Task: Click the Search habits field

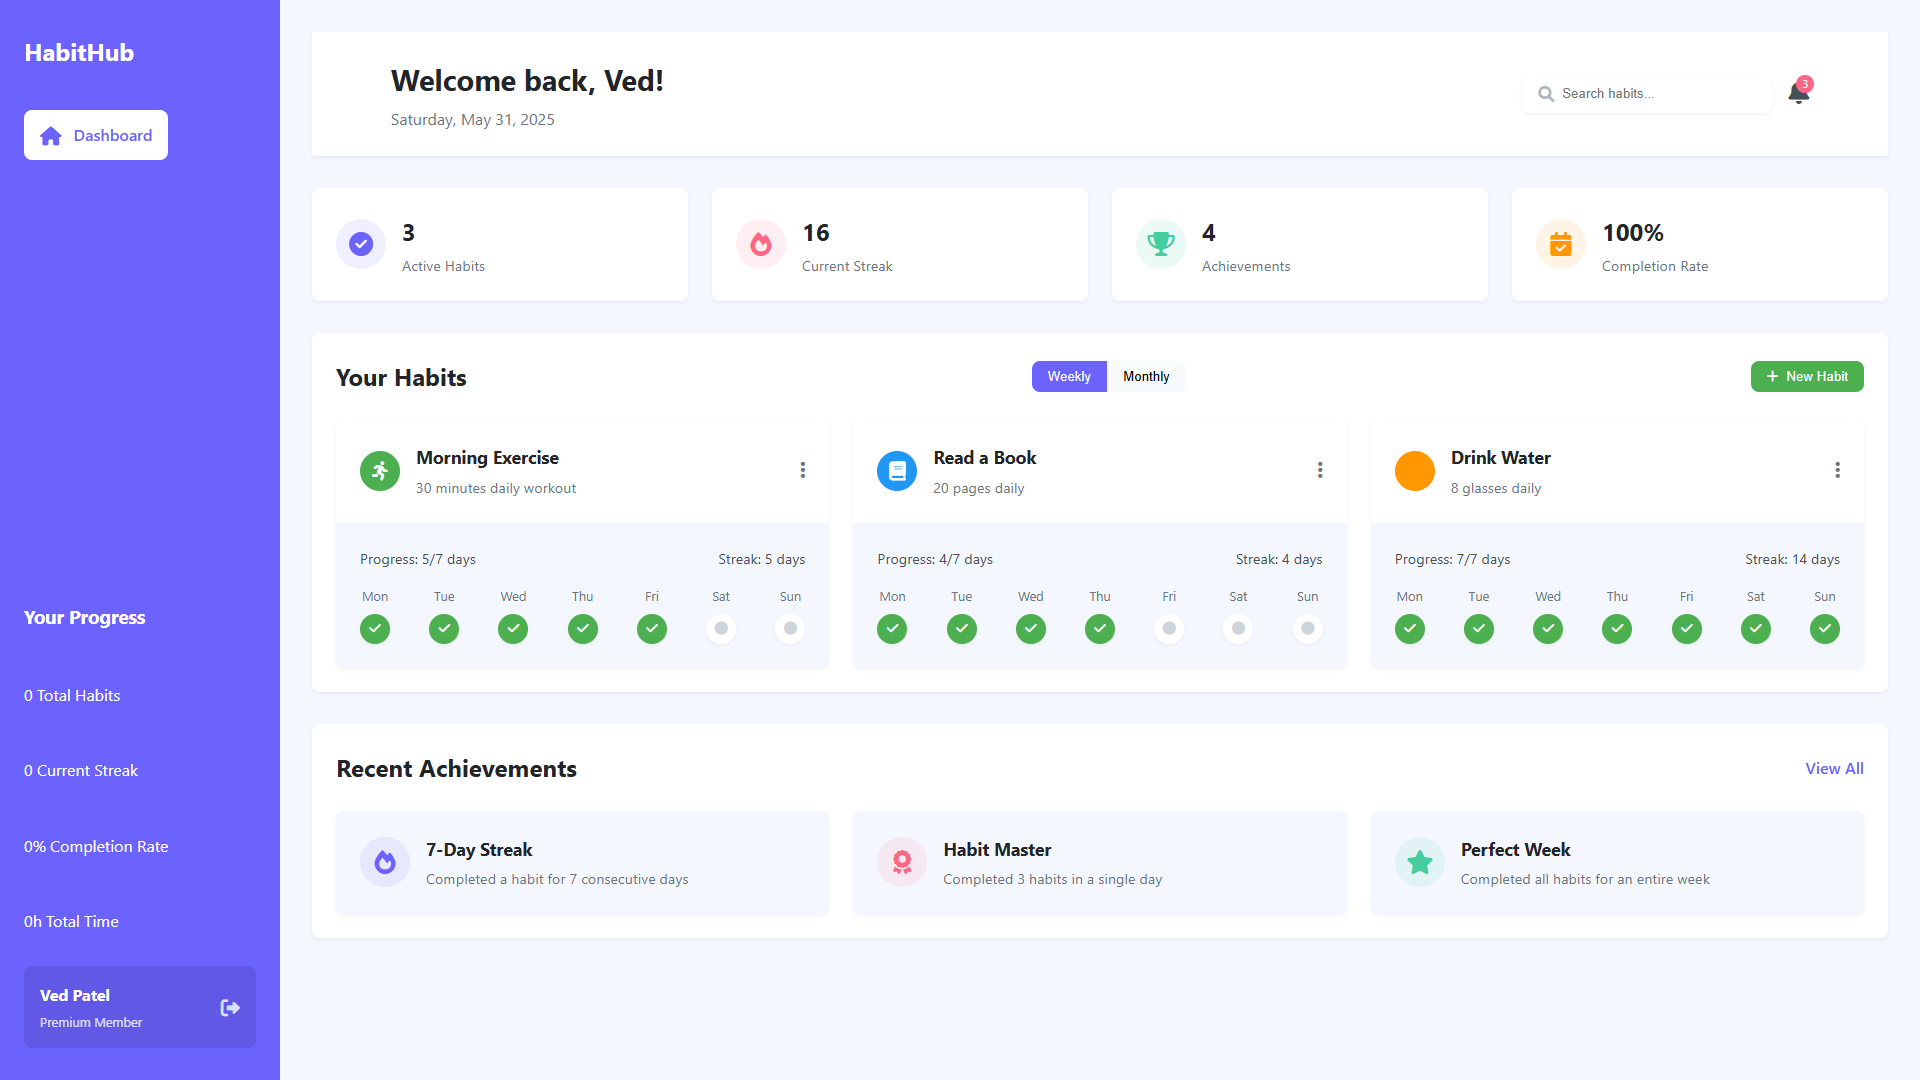Action: click(1647, 94)
